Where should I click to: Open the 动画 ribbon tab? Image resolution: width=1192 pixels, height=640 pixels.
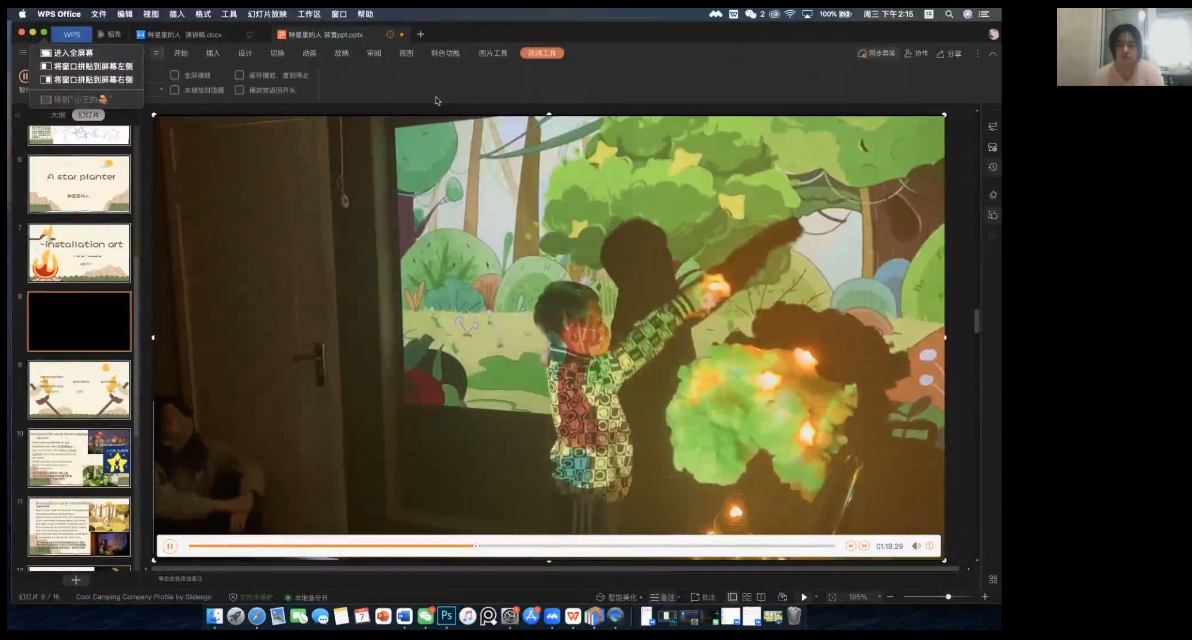(309, 53)
